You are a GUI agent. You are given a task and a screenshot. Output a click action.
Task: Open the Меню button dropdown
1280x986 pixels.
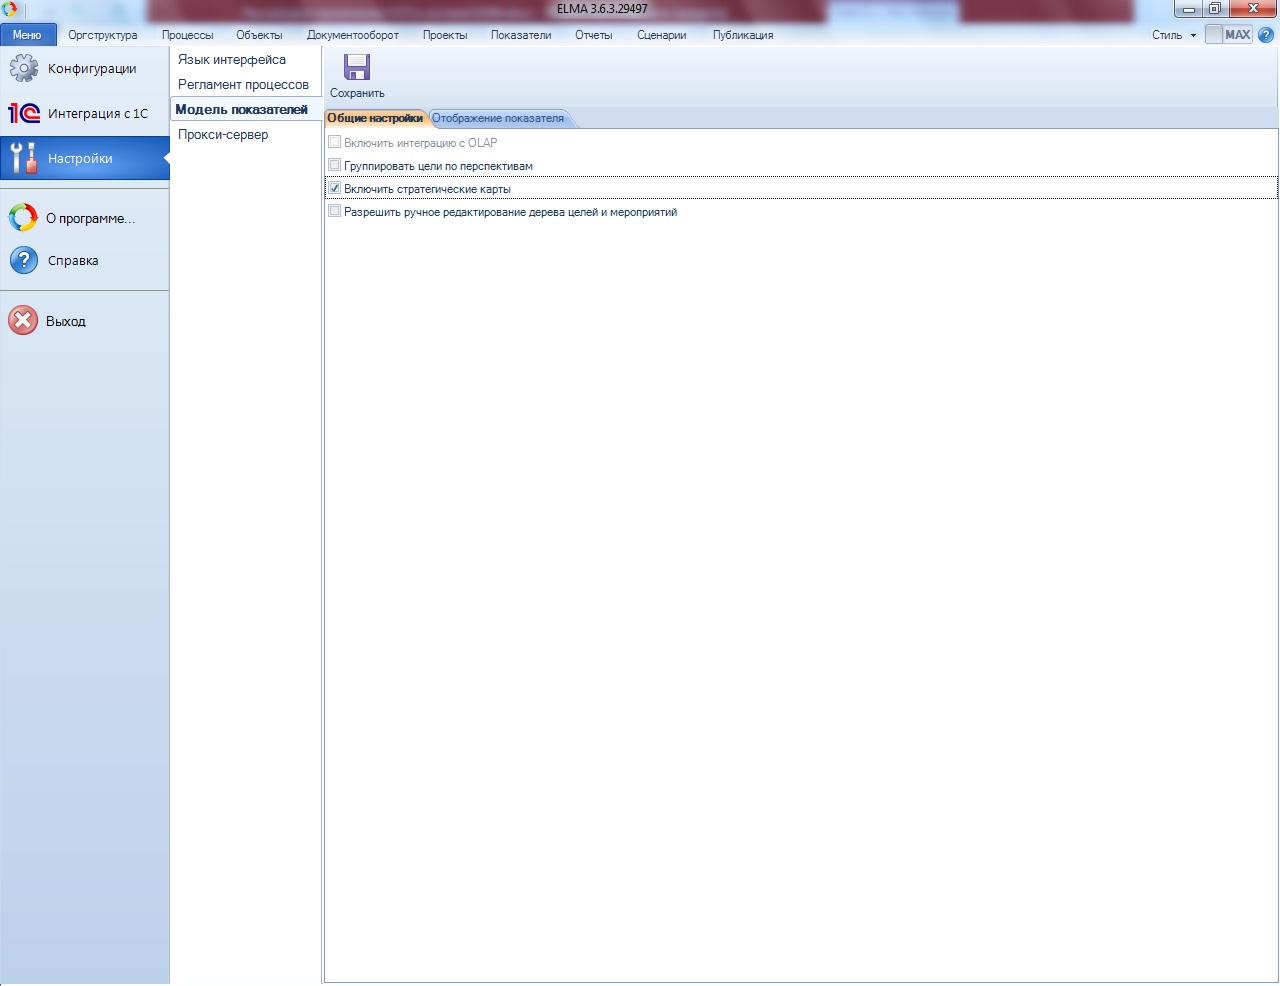28,35
